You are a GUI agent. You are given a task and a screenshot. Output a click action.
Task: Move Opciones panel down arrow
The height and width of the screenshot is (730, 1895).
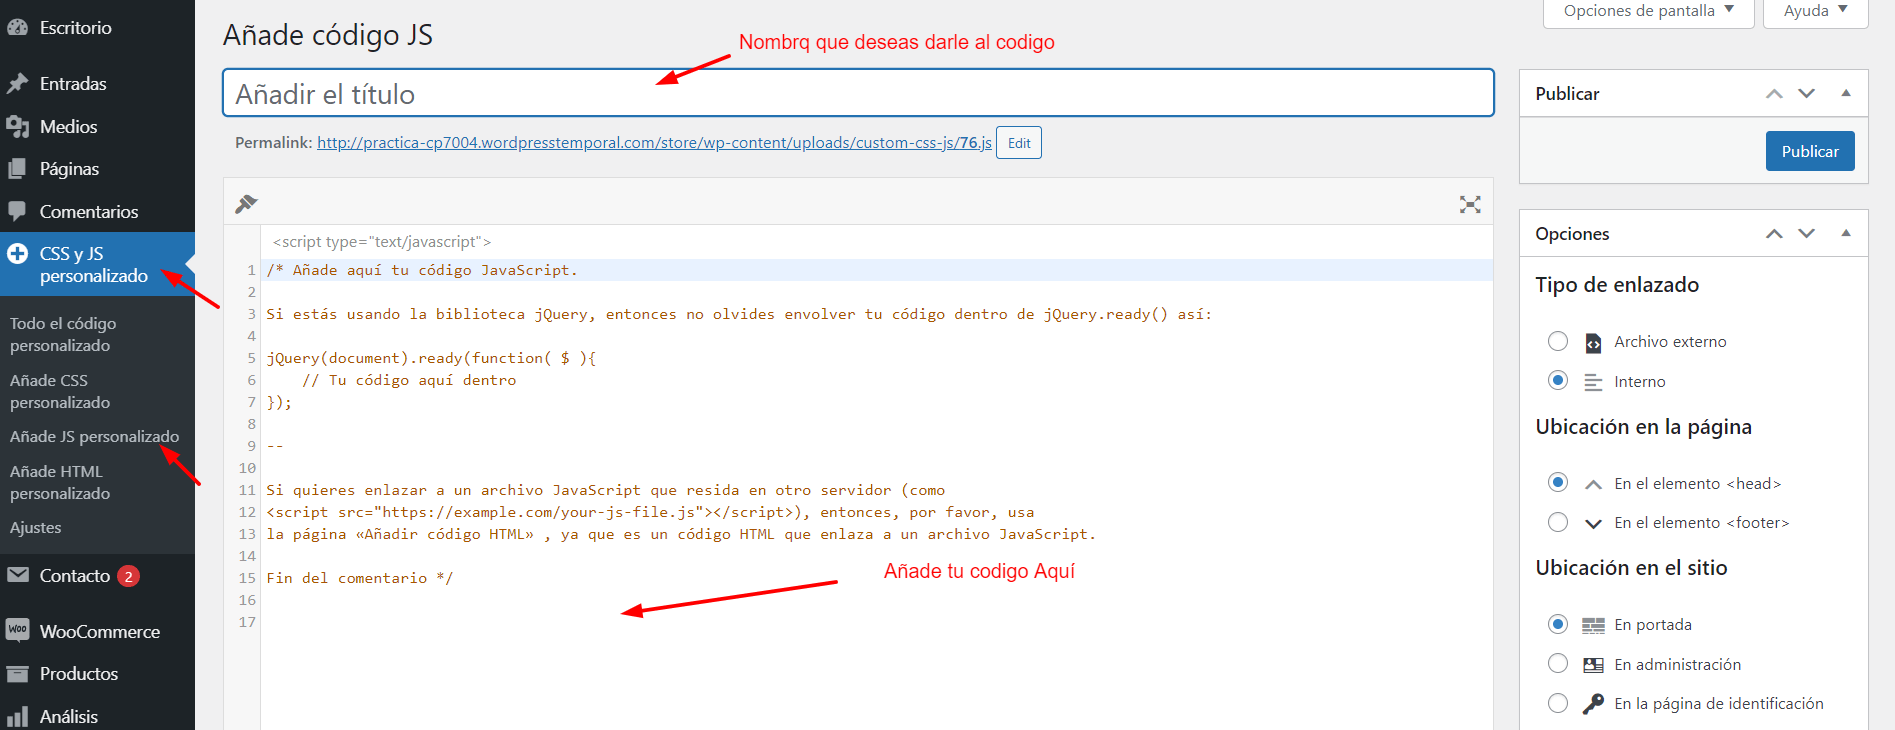tap(1806, 234)
